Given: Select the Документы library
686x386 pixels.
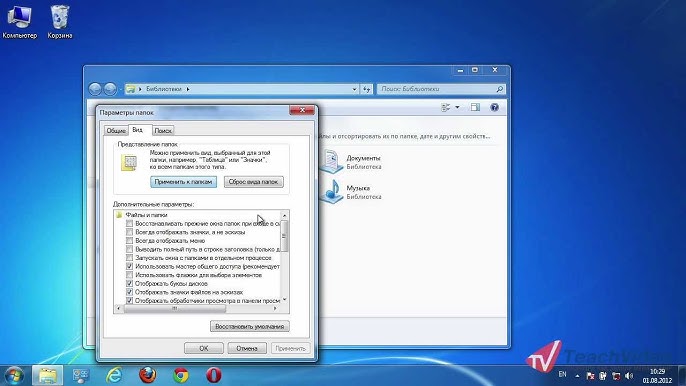Looking at the screenshot, I should tap(352, 161).
